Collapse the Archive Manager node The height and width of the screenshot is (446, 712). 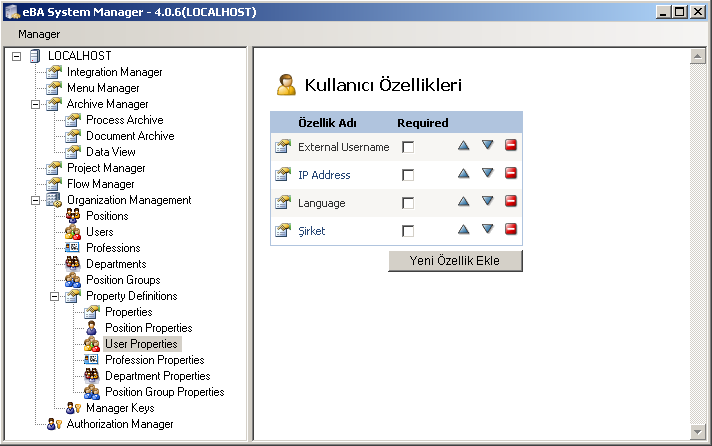(x=35, y=104)
